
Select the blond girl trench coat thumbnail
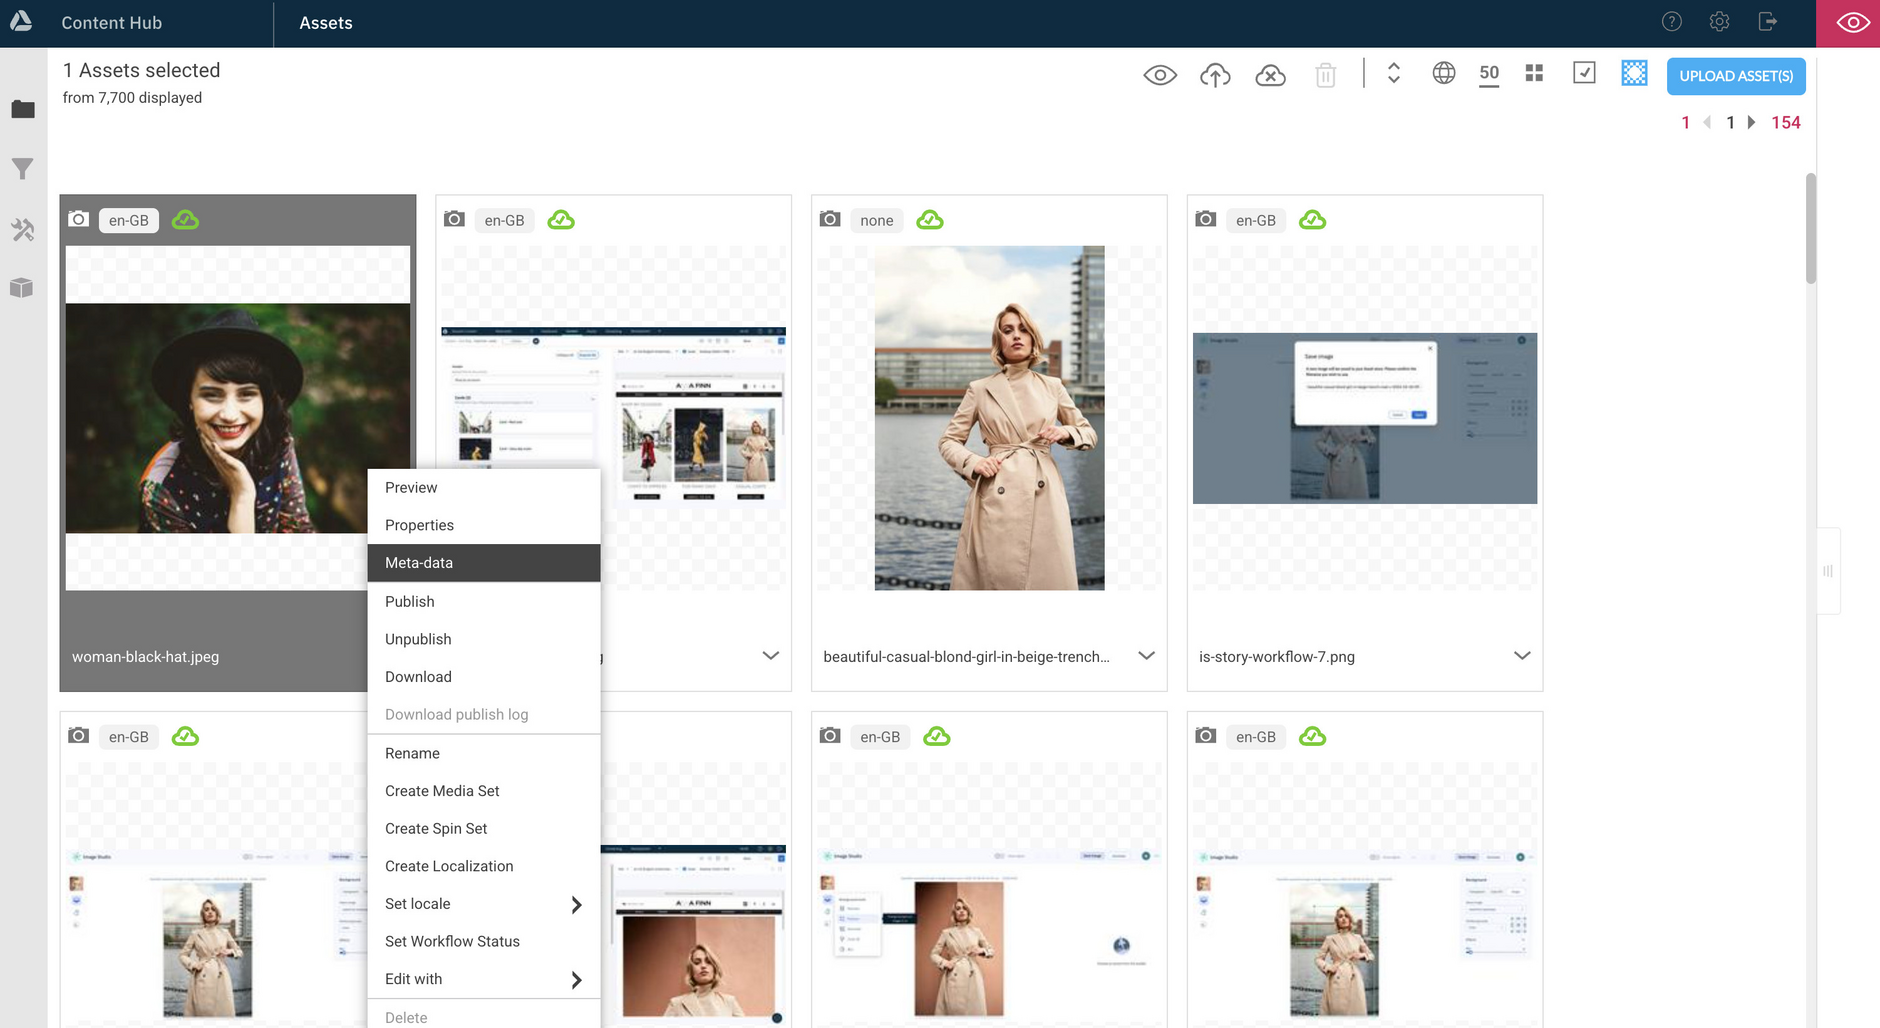[x=989, y=418]
